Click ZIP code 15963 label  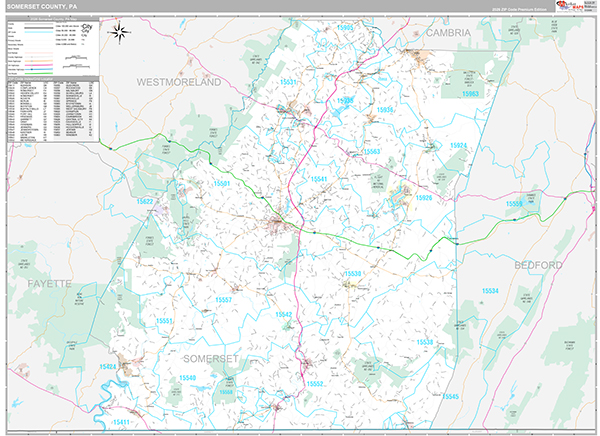pyautogui.click(x=470, y=94)
